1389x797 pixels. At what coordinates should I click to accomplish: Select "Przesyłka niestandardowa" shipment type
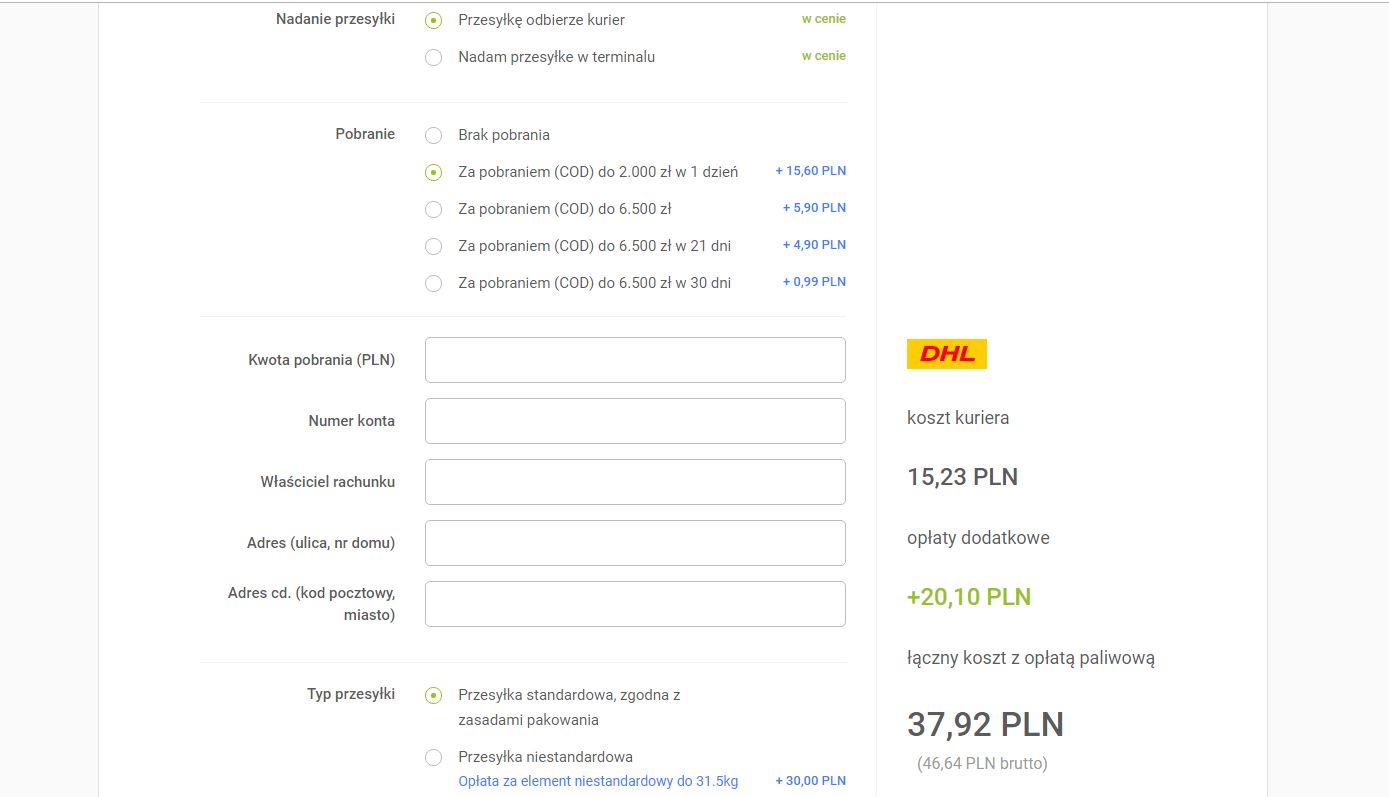[433, 757]
